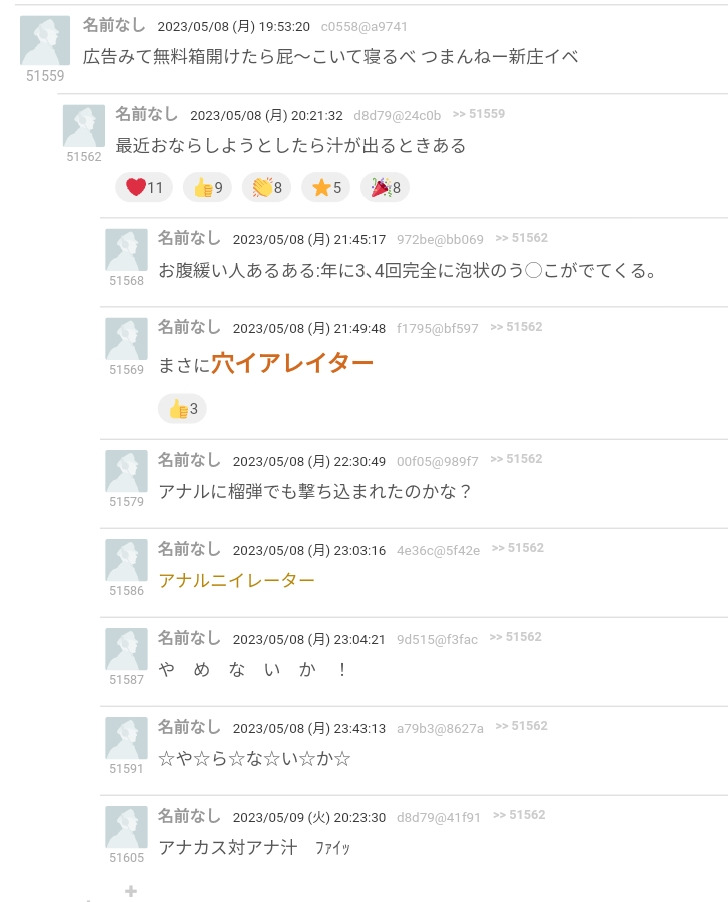Screen dimensions: 728x902
Task: Click orange 穴イアレイター text in post 51569
Action: [x=292, y=363]
